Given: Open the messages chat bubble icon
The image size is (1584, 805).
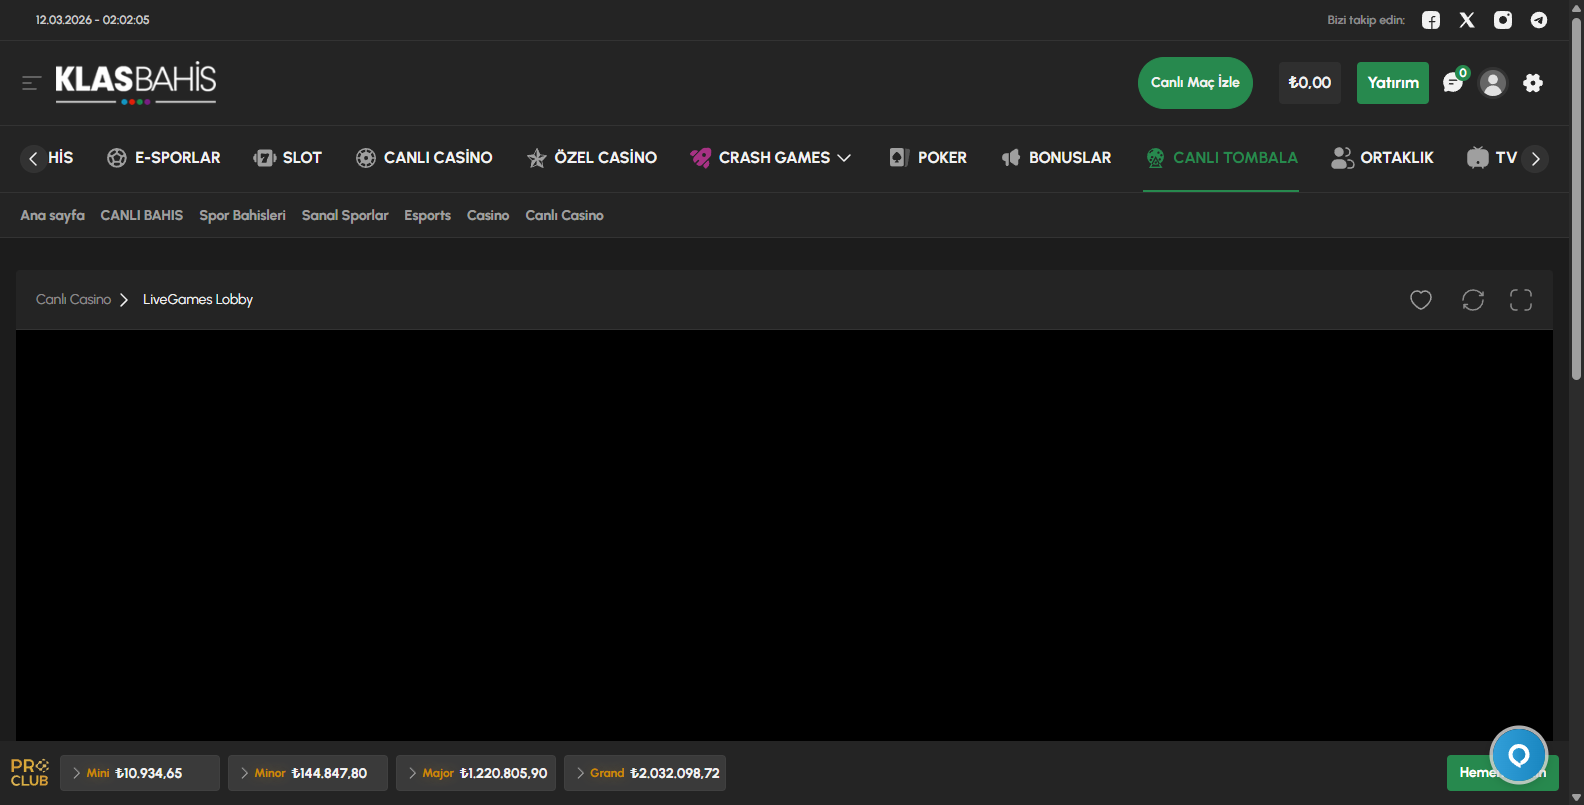Looking at the screenshot, I should click(x=1453, y=83).
